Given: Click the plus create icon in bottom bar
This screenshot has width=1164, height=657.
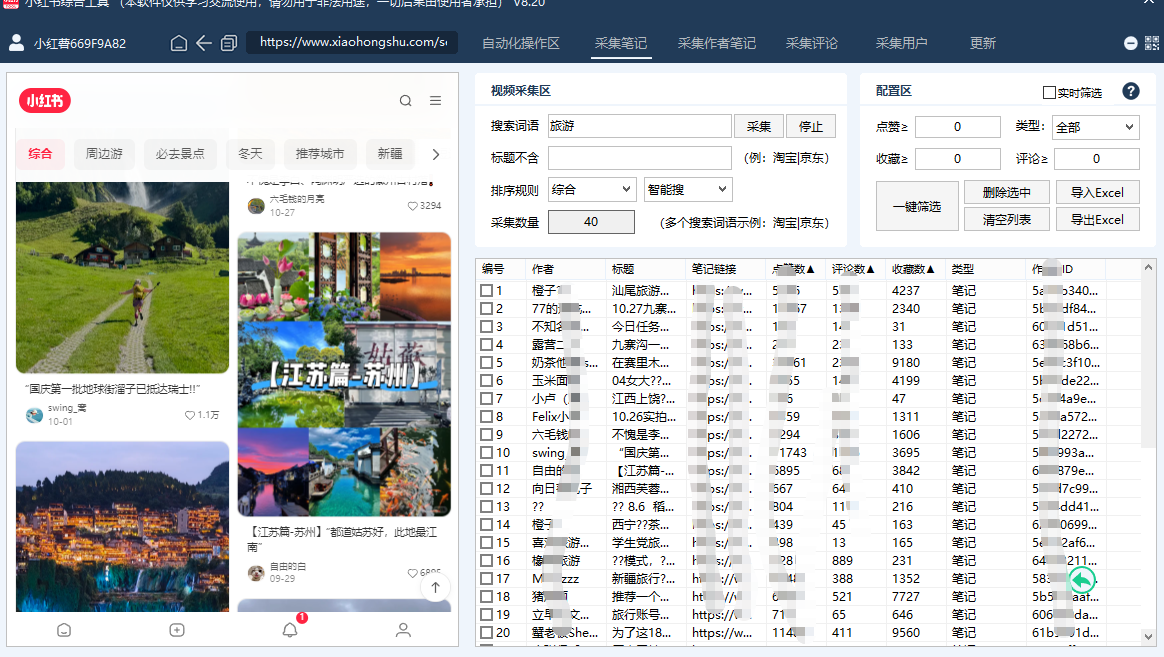Looking at the screenshot, I should 177,630.
